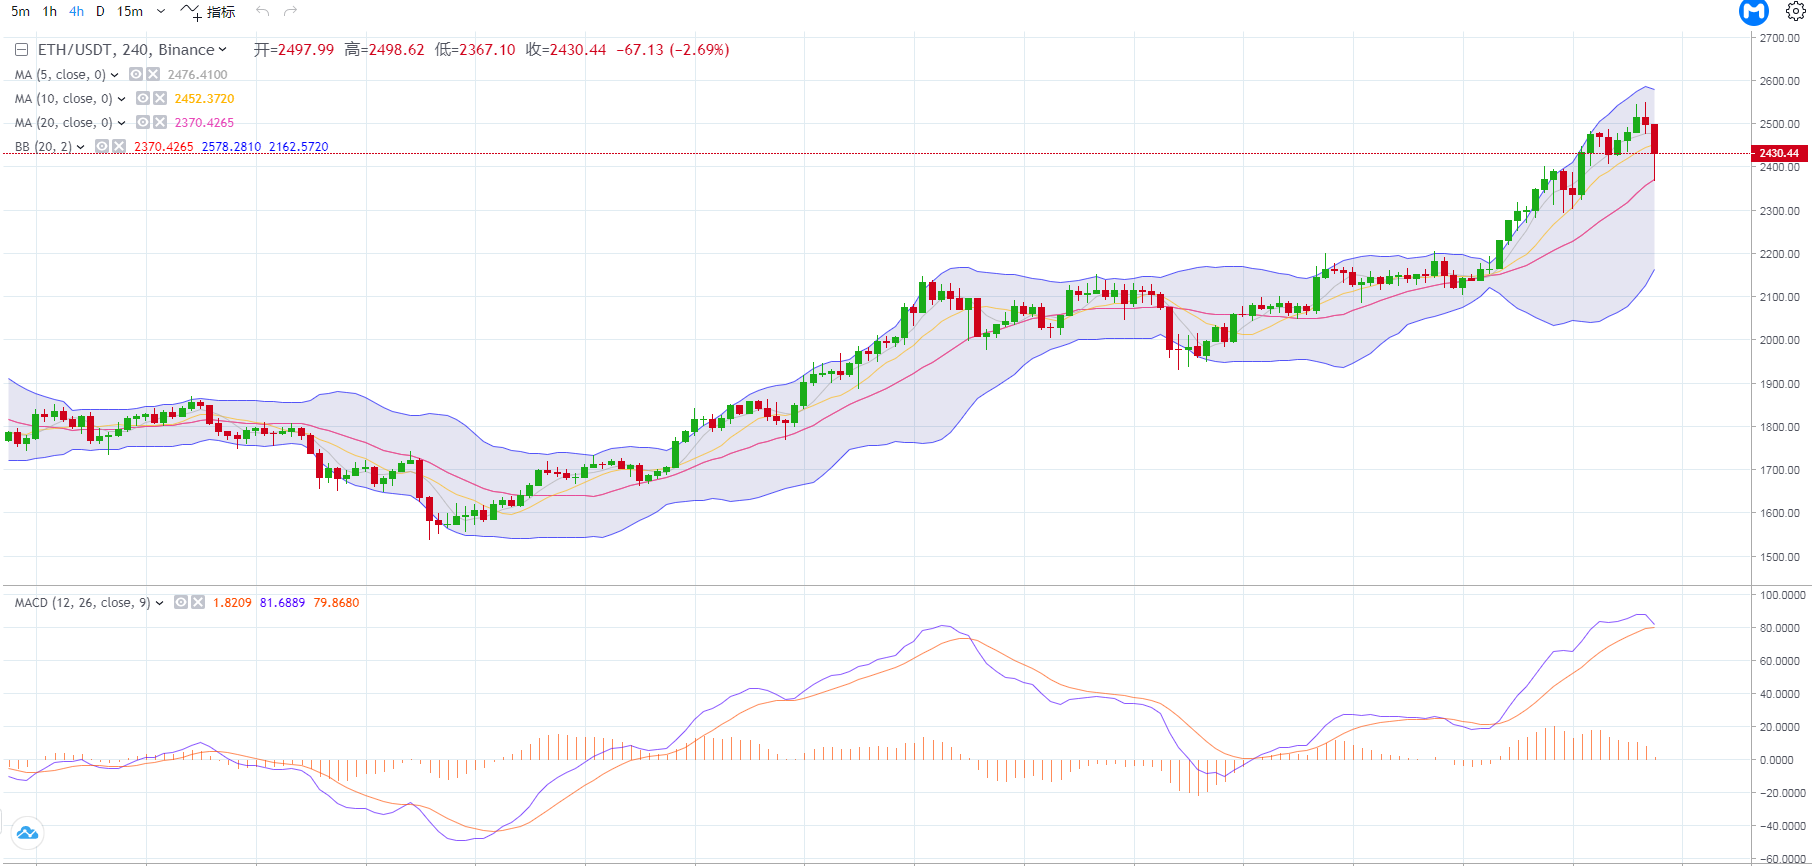Select the 4h timeframe
This screenshot has height=866, width=1812.
[76, 12]
